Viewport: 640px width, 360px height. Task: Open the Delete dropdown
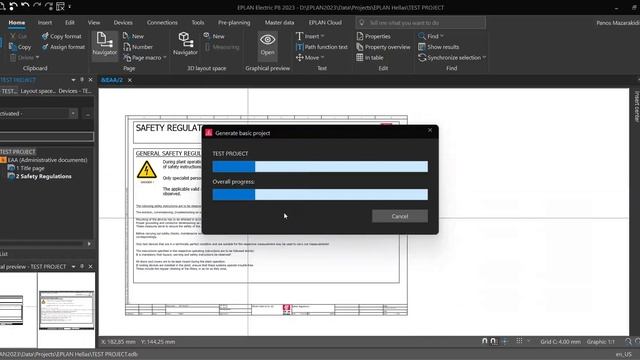pos(37,58)
